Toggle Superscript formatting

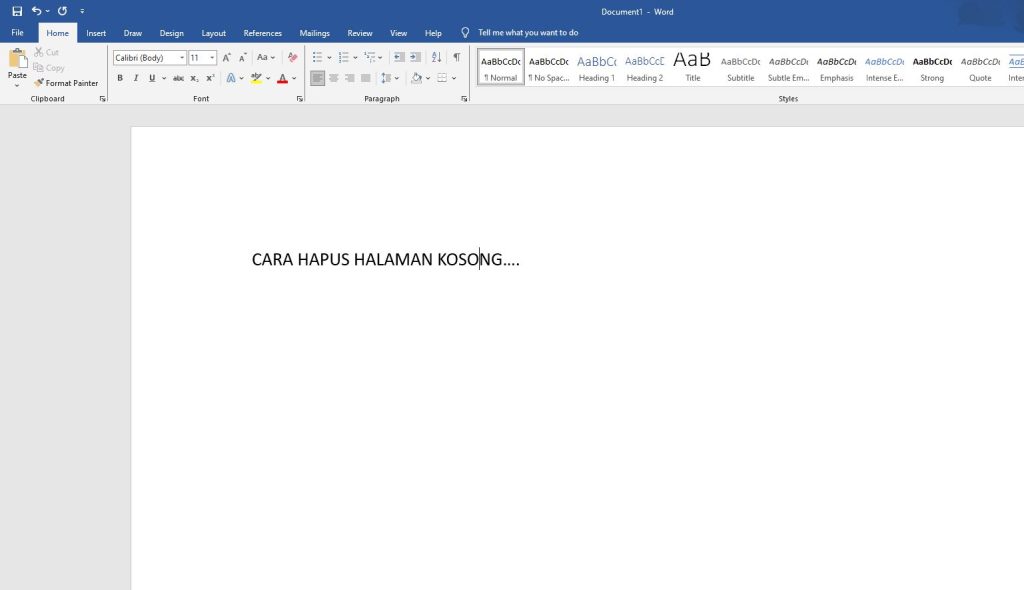(210, 78)
